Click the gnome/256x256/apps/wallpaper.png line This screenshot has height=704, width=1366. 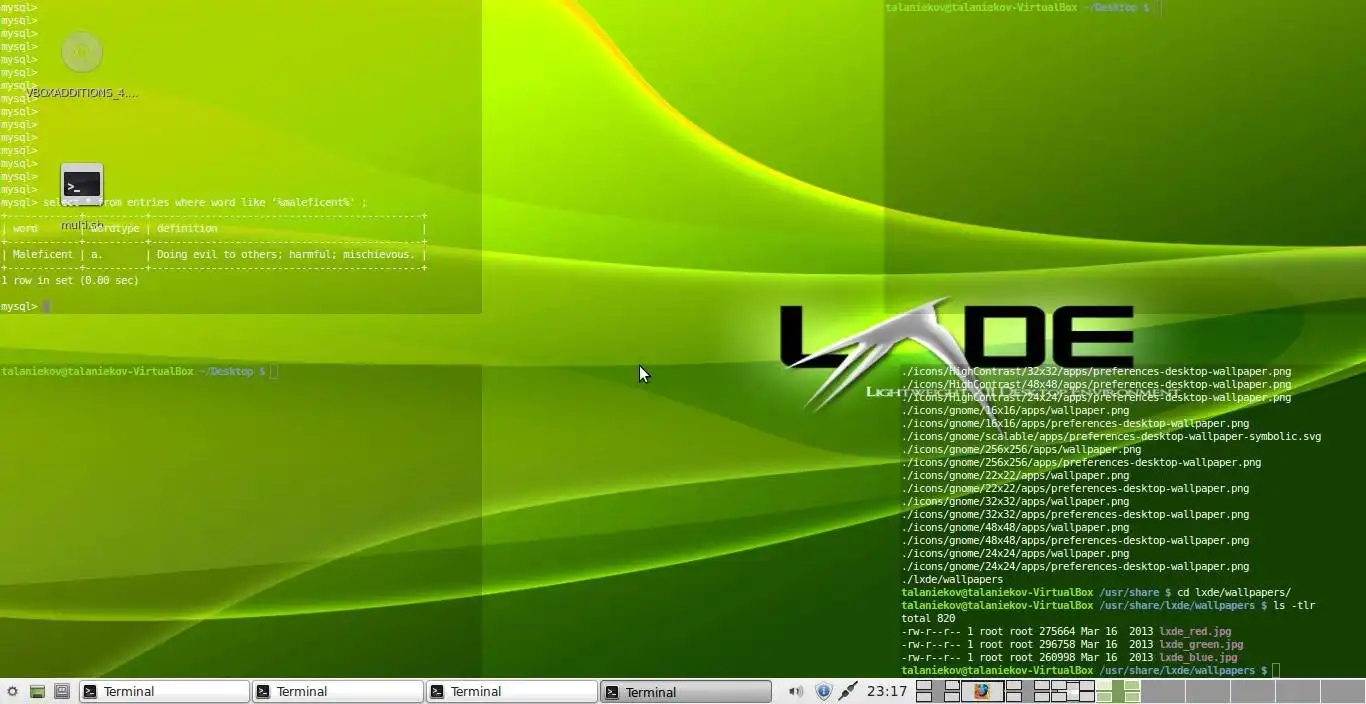tap(1021, 449)
